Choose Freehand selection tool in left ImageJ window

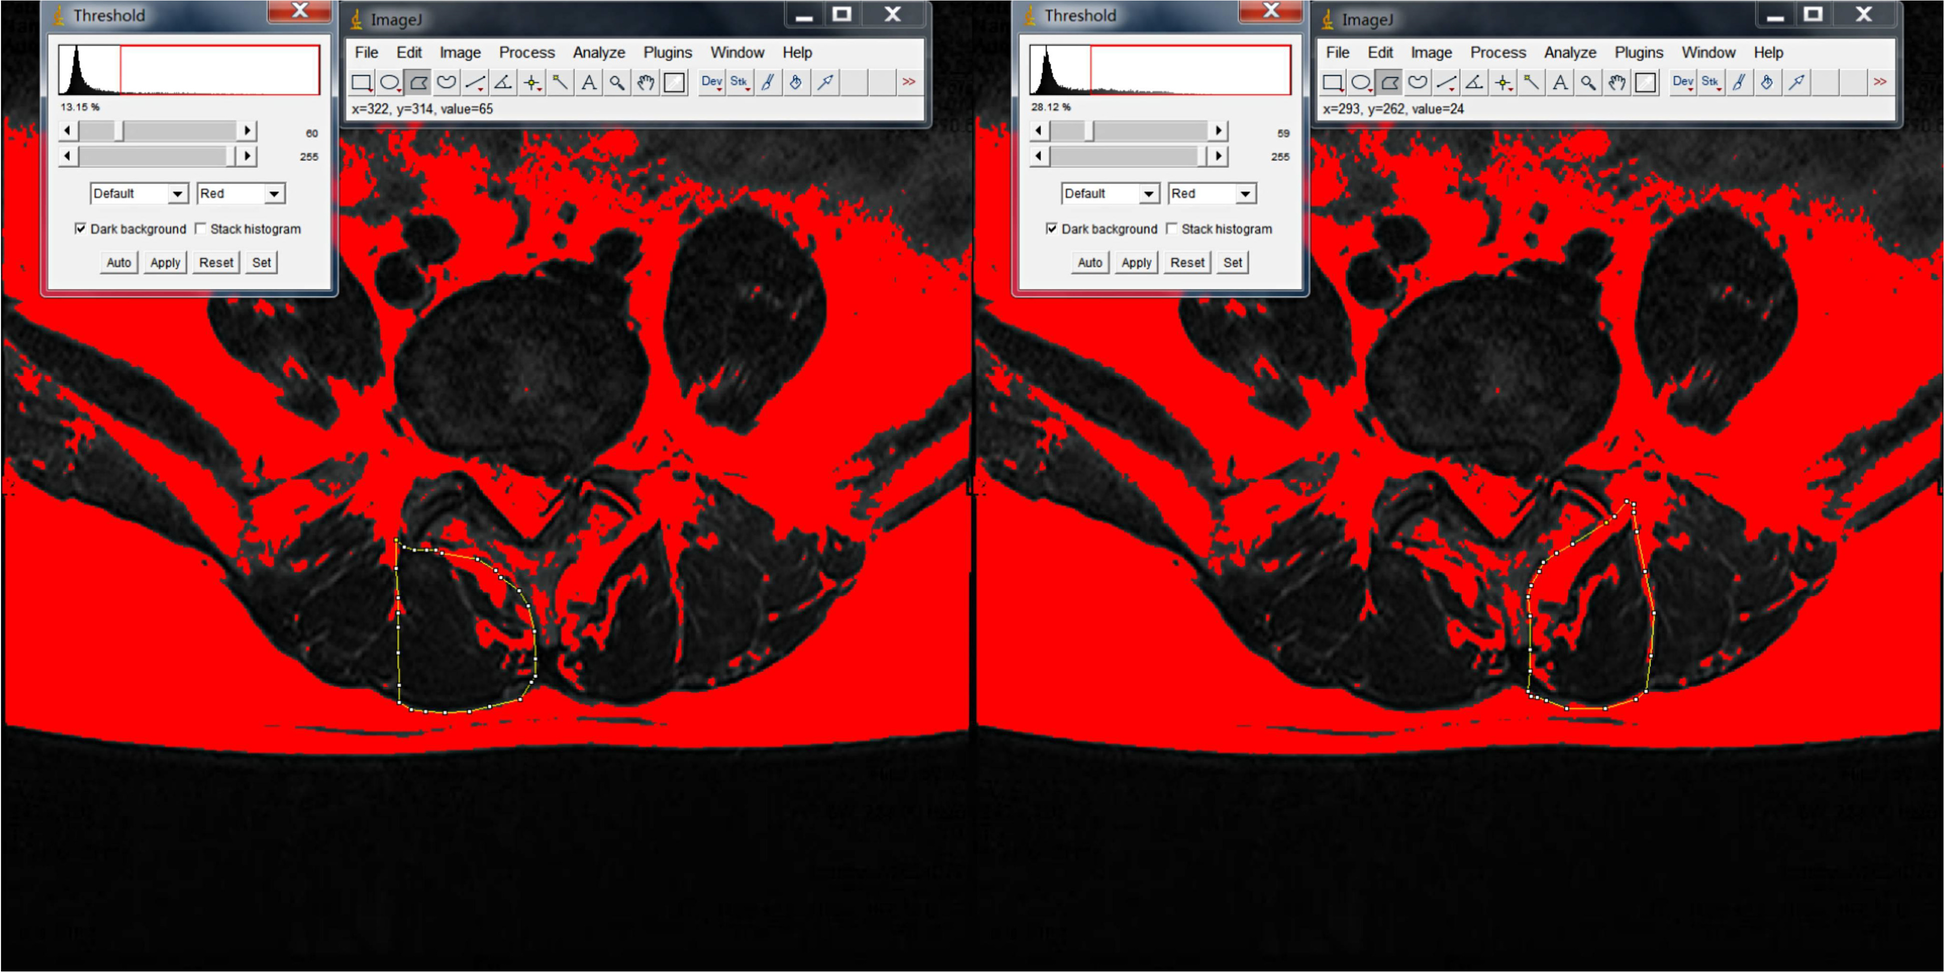447,83
